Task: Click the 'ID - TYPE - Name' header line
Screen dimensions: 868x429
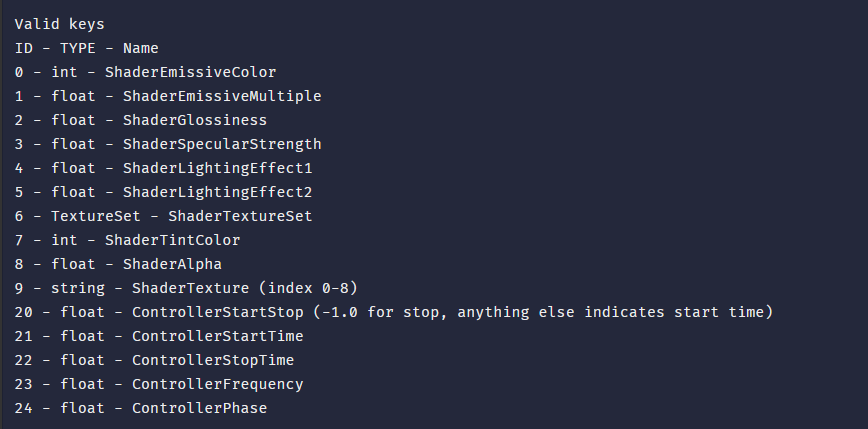Action: pos(86,47)
